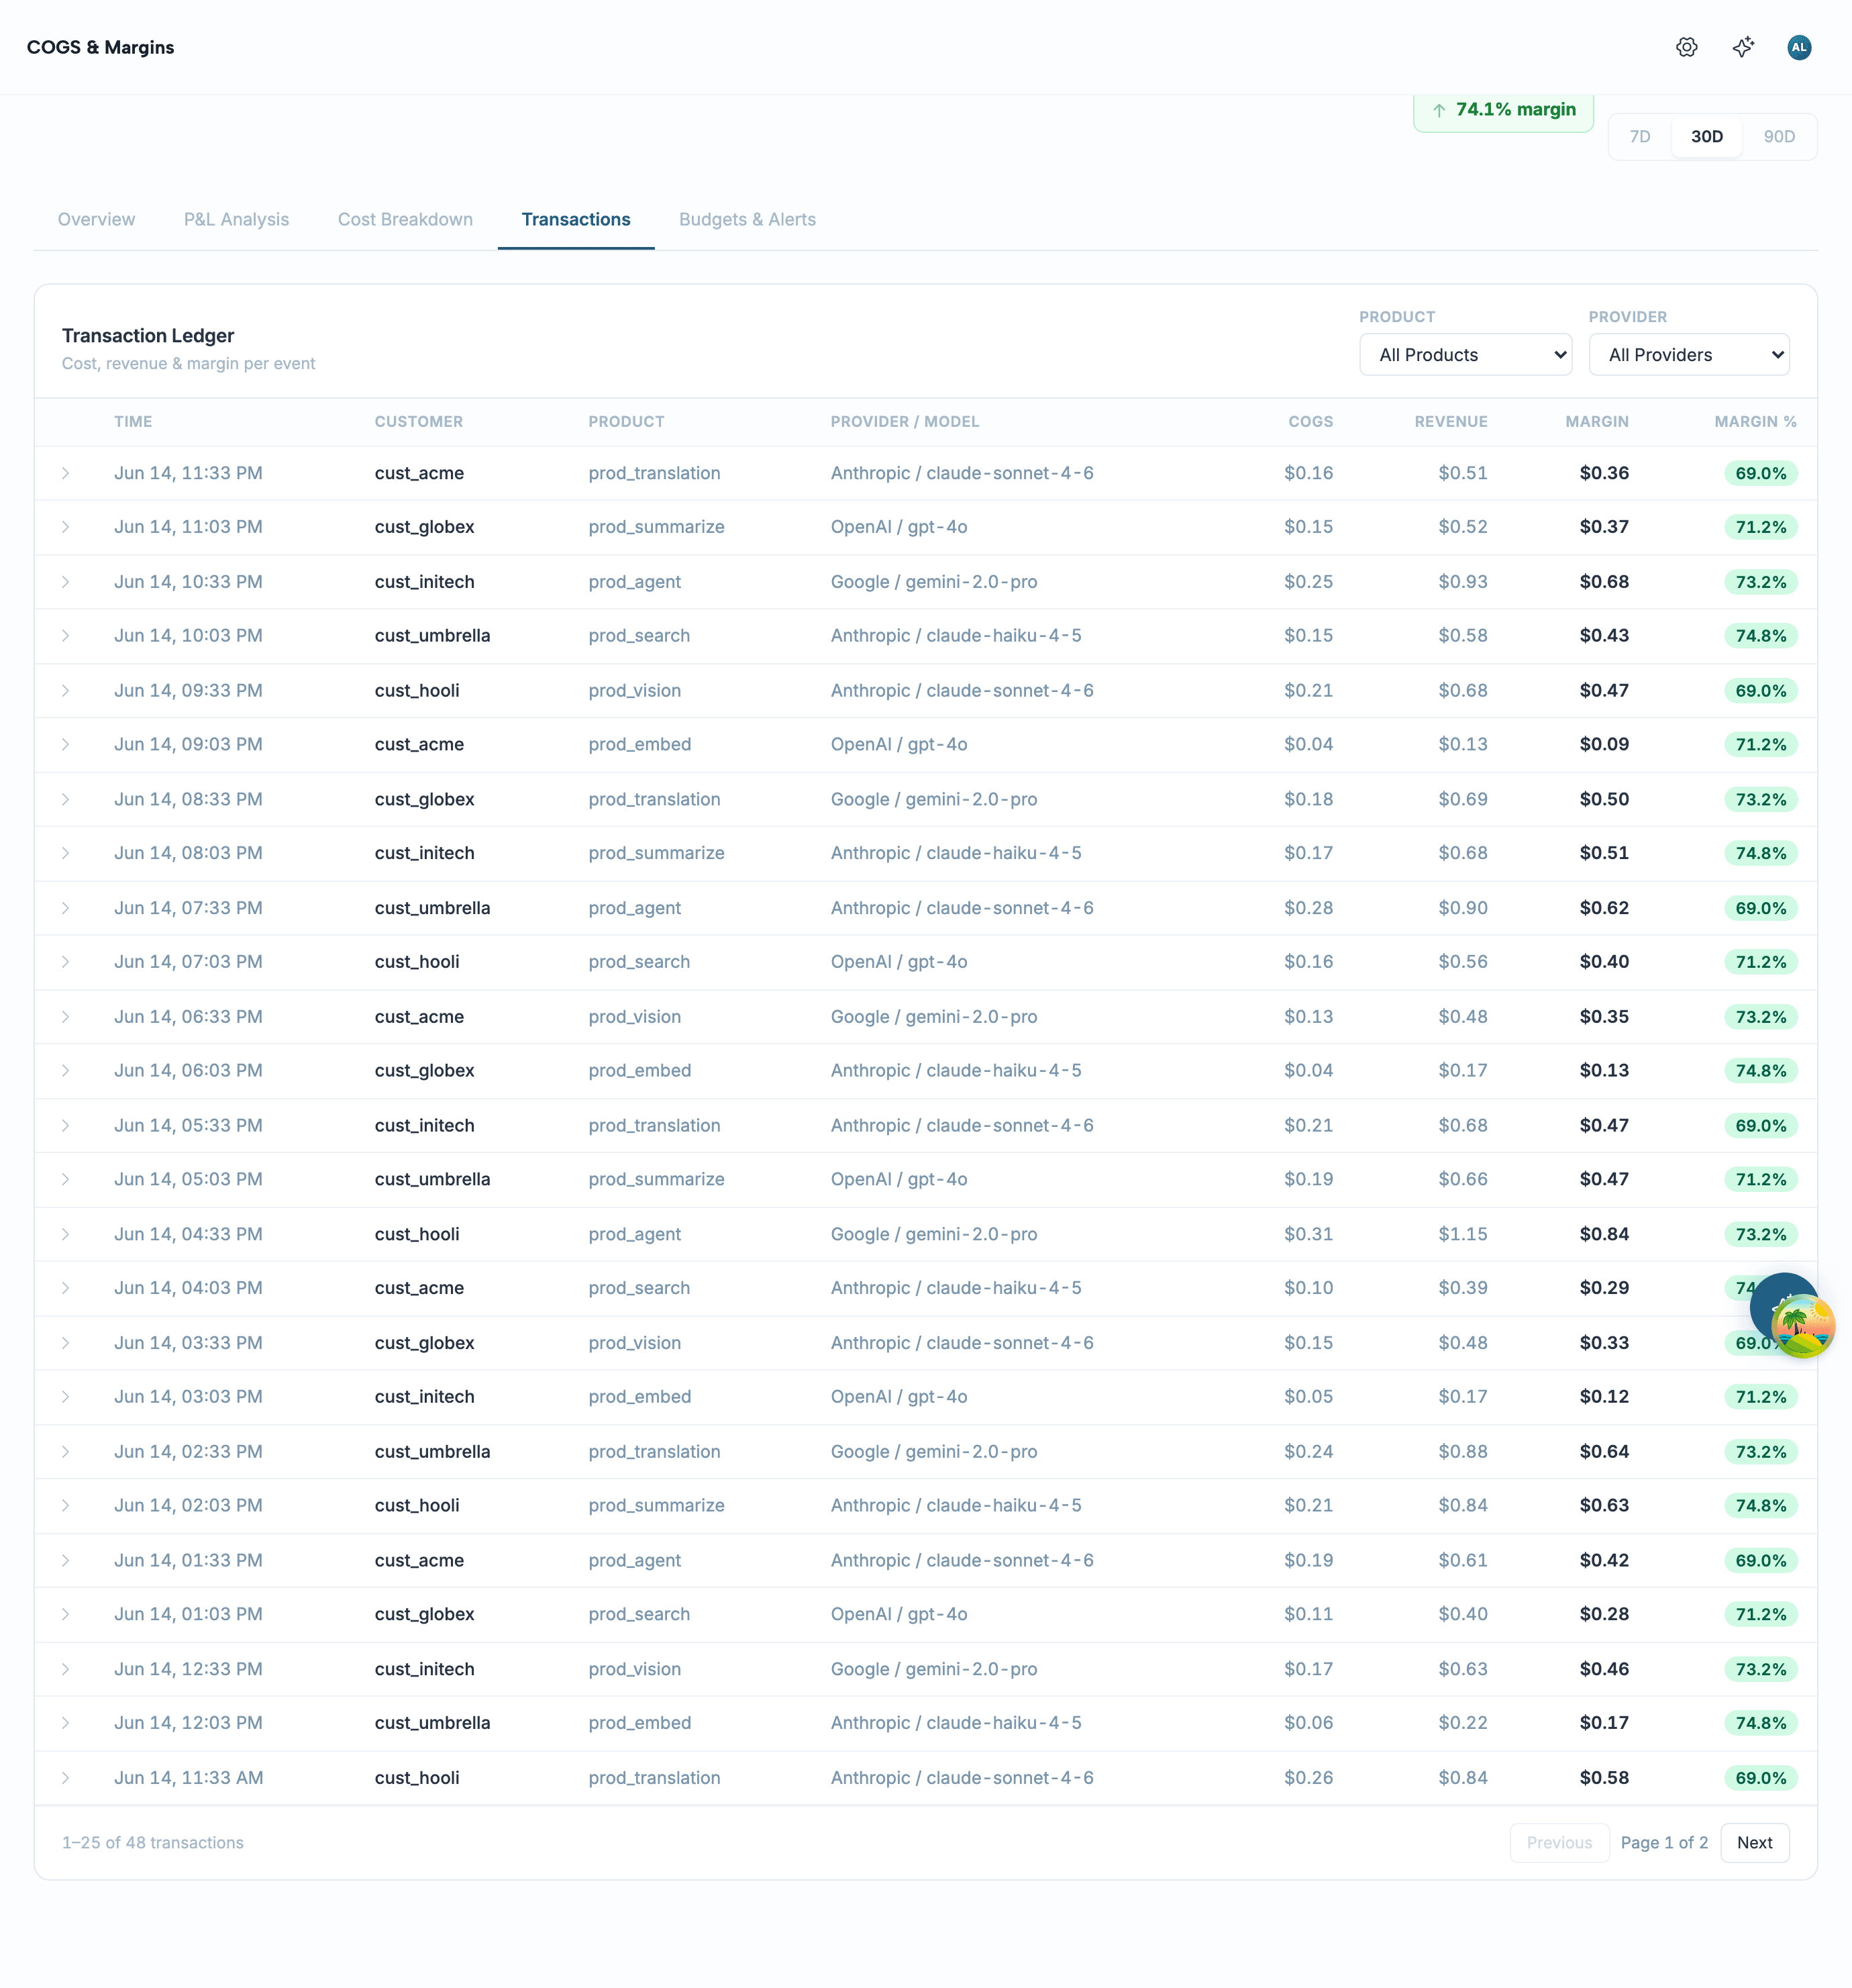The height and width of the screenshot is (1988, 1852).
Task: Open the All Providers dropdown
Action: click(x=1689, y=355)
